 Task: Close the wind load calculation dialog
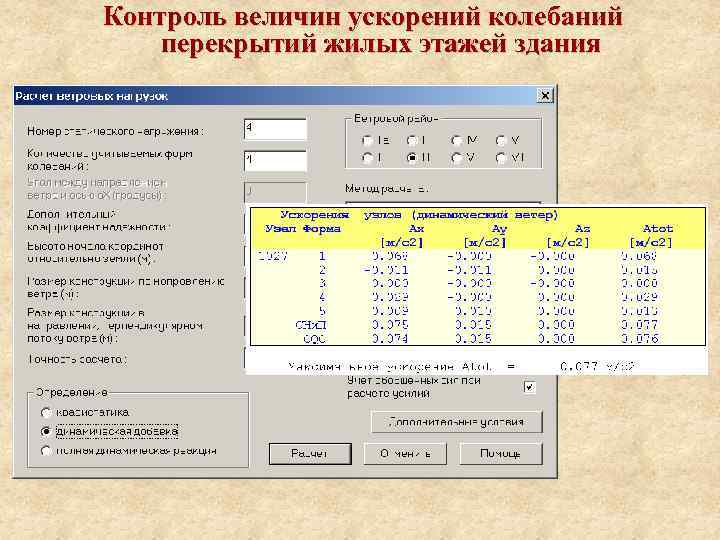[x=545, y=96]
